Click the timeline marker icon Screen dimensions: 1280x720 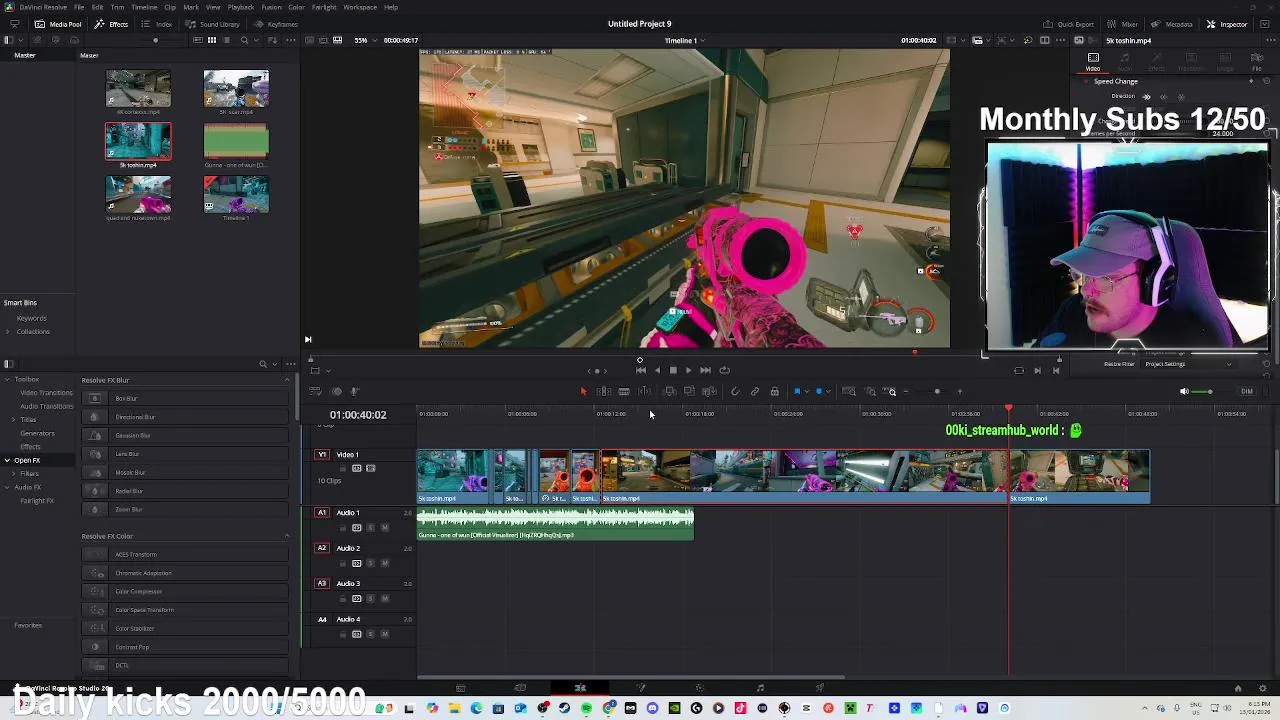click(819, 391)
